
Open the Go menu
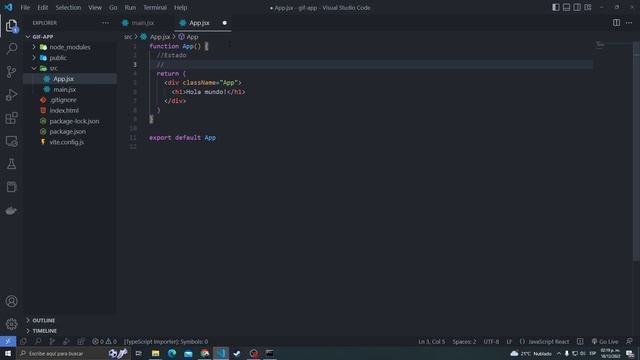[113, 7]
